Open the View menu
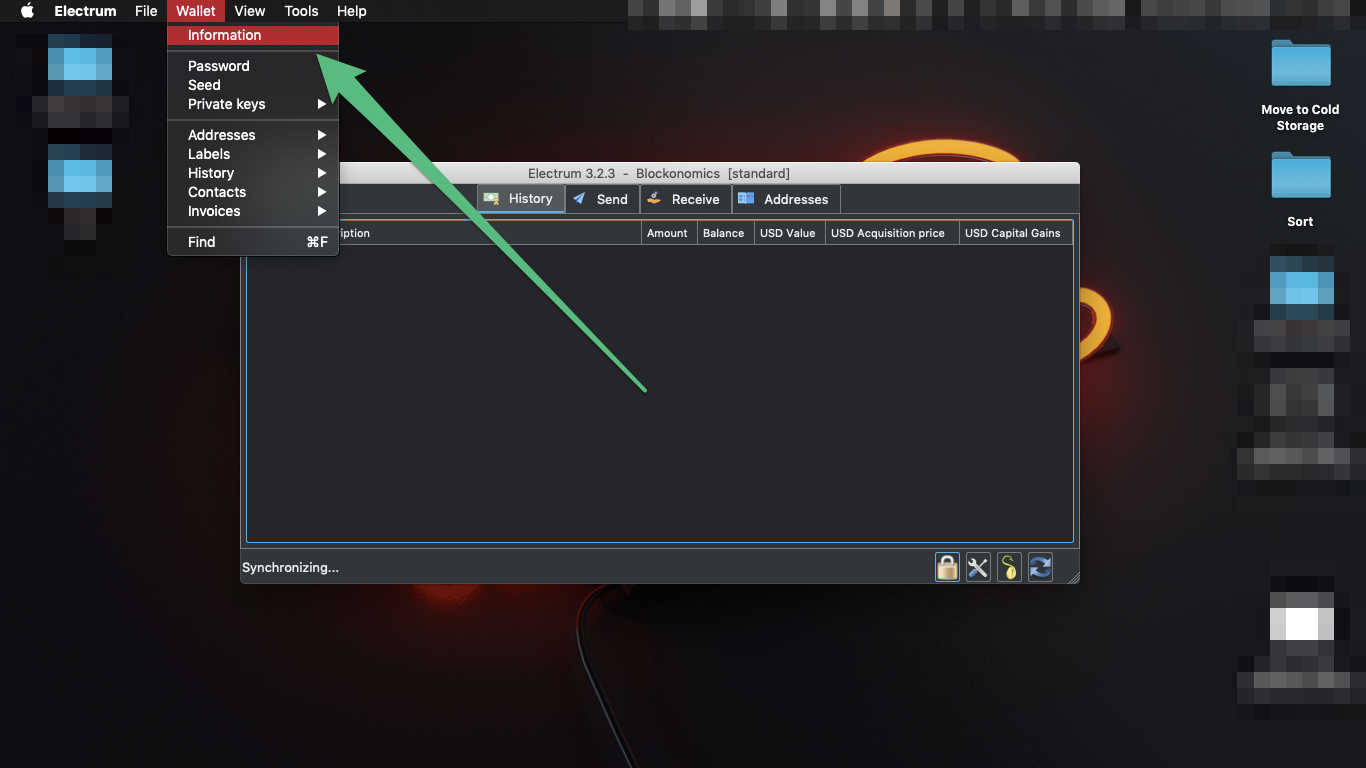The image size is (1366, 768). pos(250,11)
